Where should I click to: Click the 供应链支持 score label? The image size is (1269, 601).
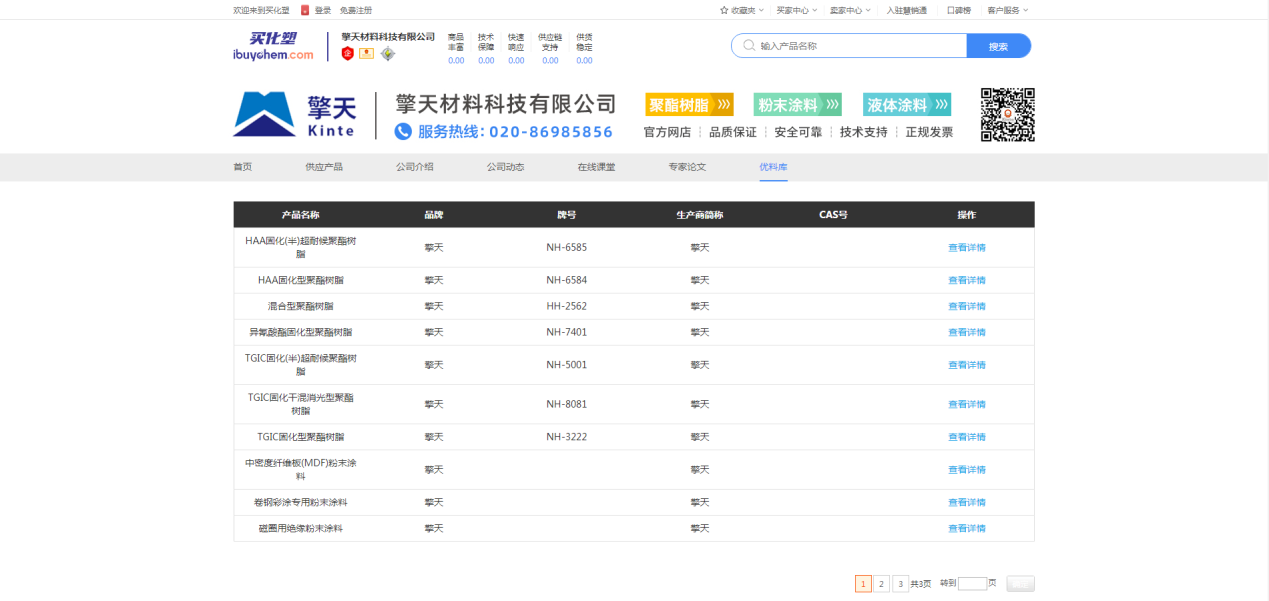(550, 41)
